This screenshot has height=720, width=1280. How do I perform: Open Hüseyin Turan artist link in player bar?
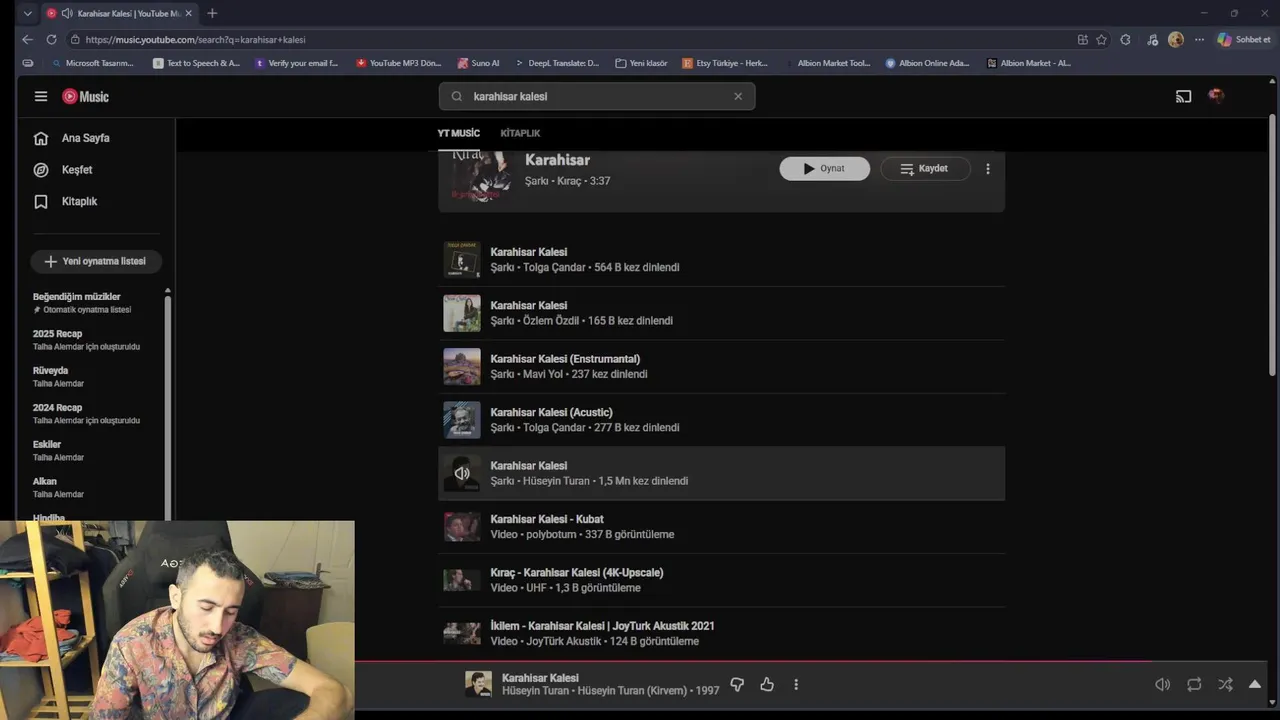535,691
